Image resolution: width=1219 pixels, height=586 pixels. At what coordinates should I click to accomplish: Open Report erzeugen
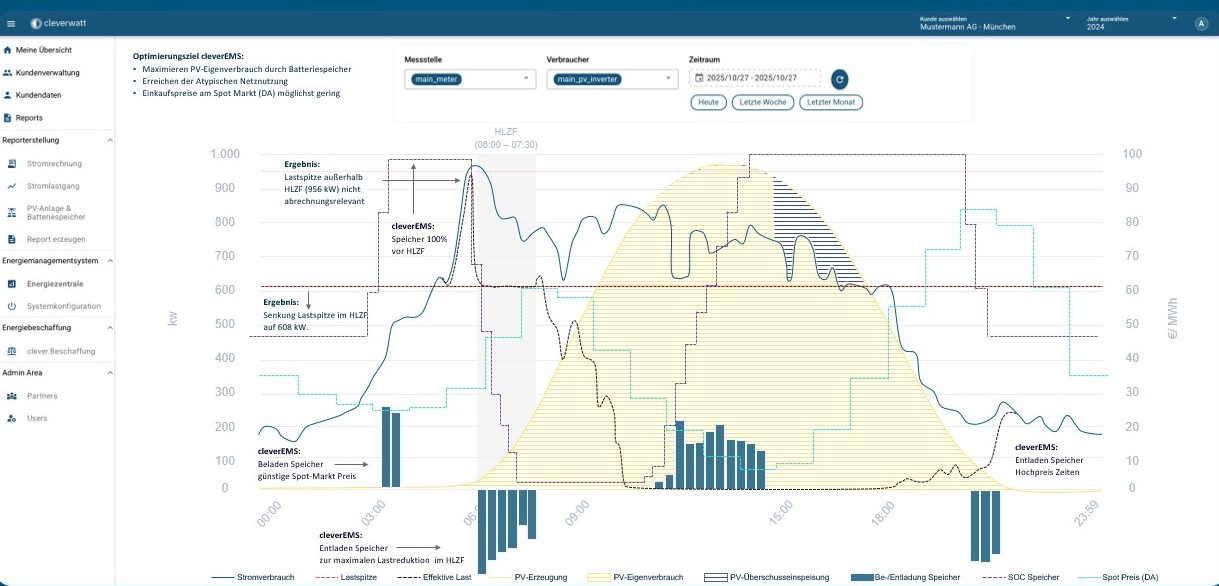(x=57, y=239)
